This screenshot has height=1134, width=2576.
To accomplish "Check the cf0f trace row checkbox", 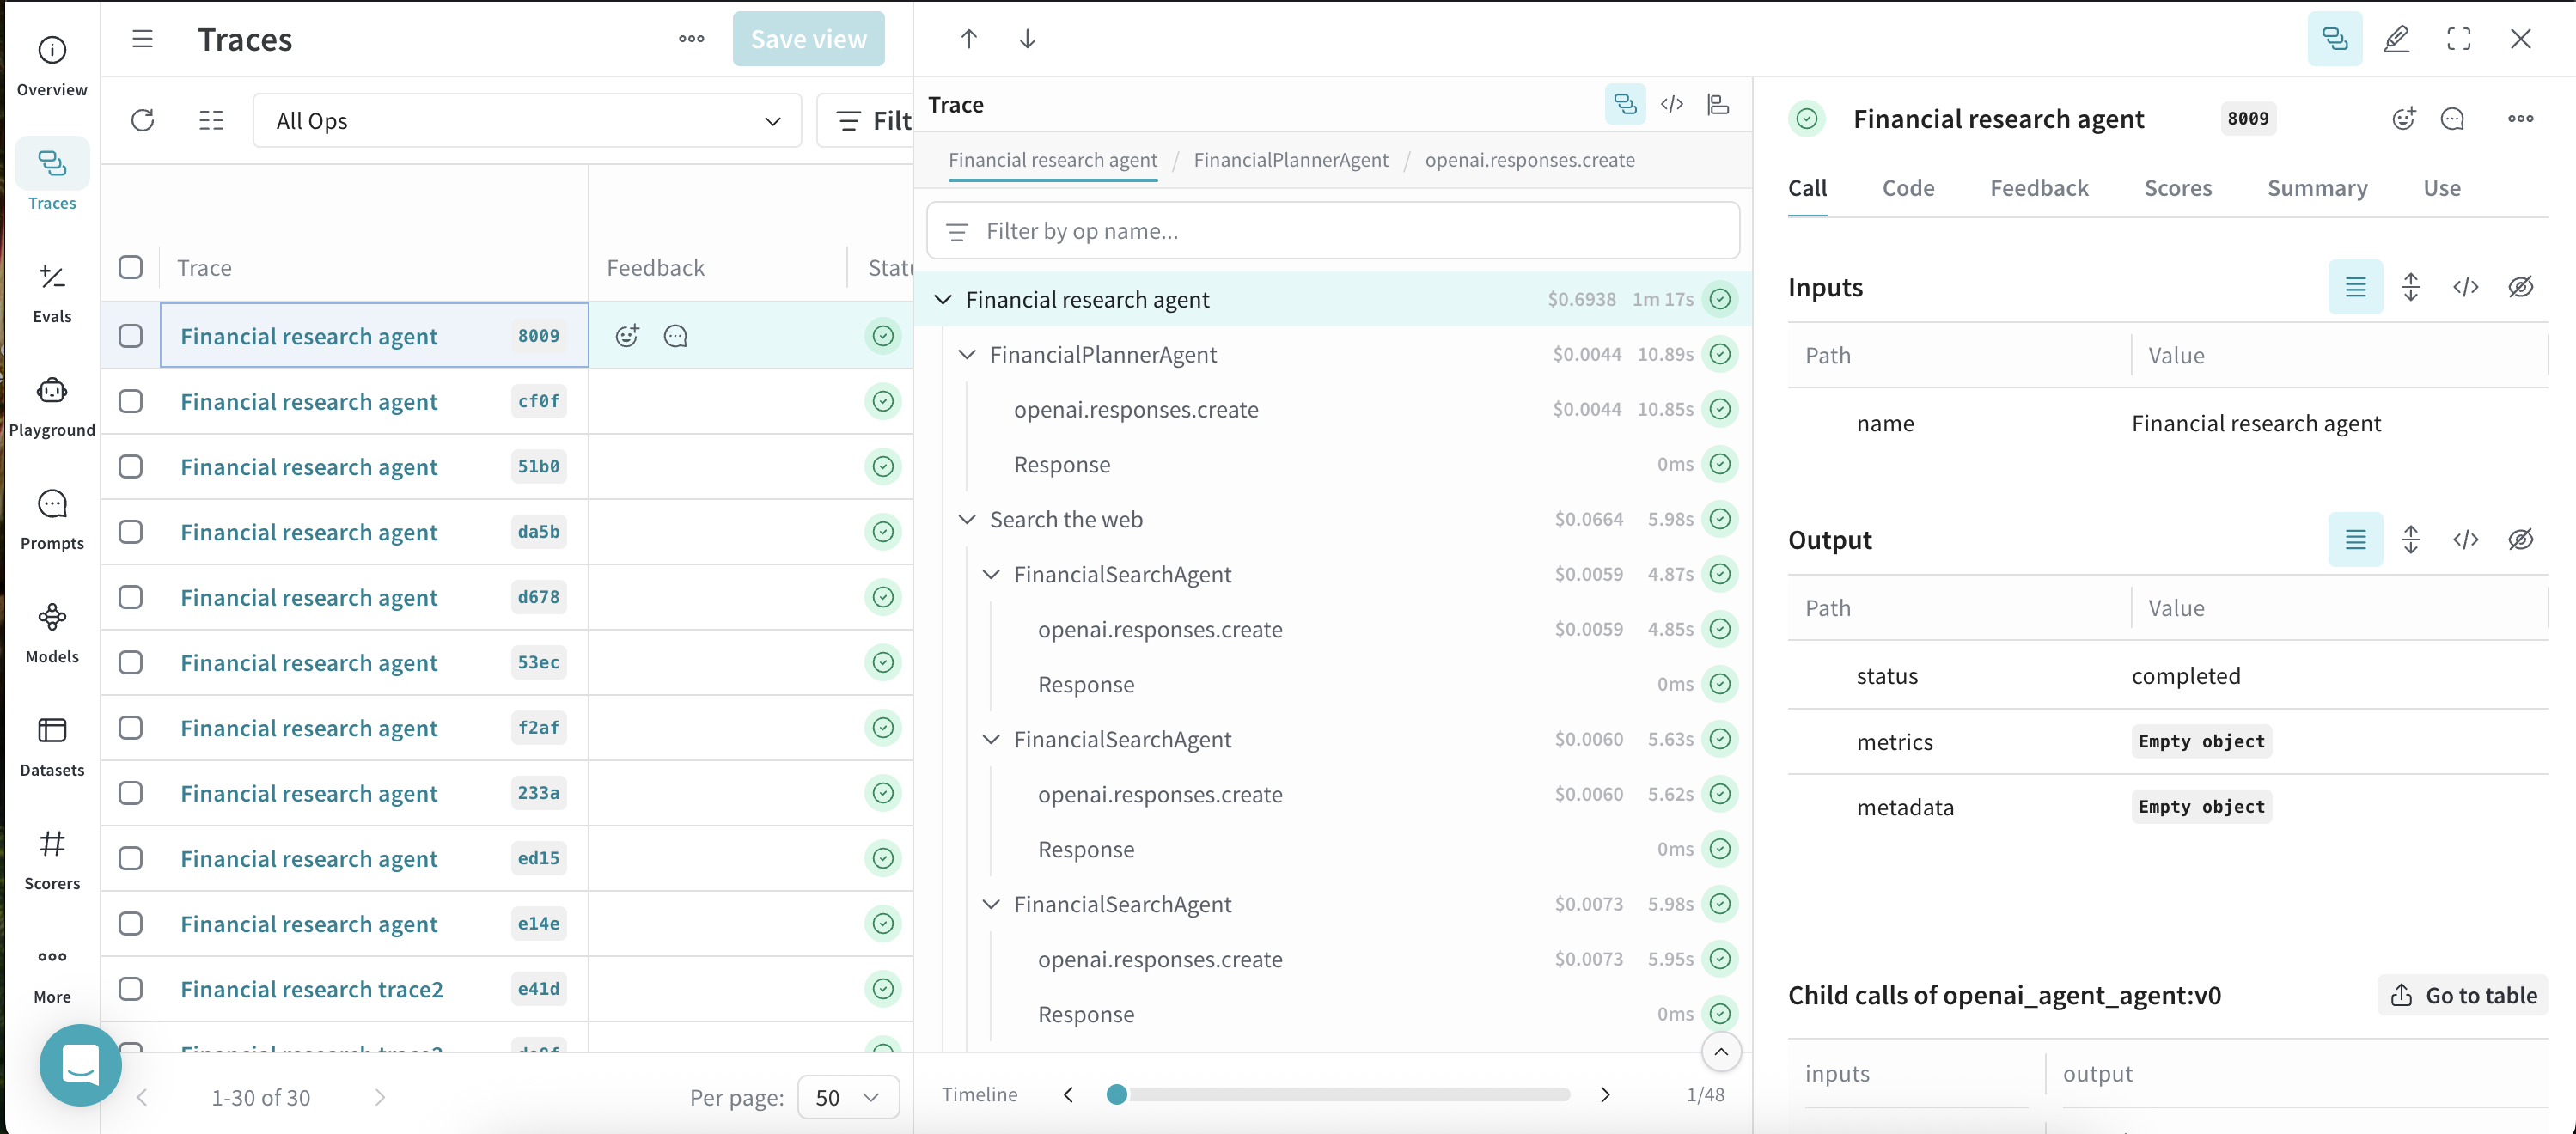I will 131,401.
